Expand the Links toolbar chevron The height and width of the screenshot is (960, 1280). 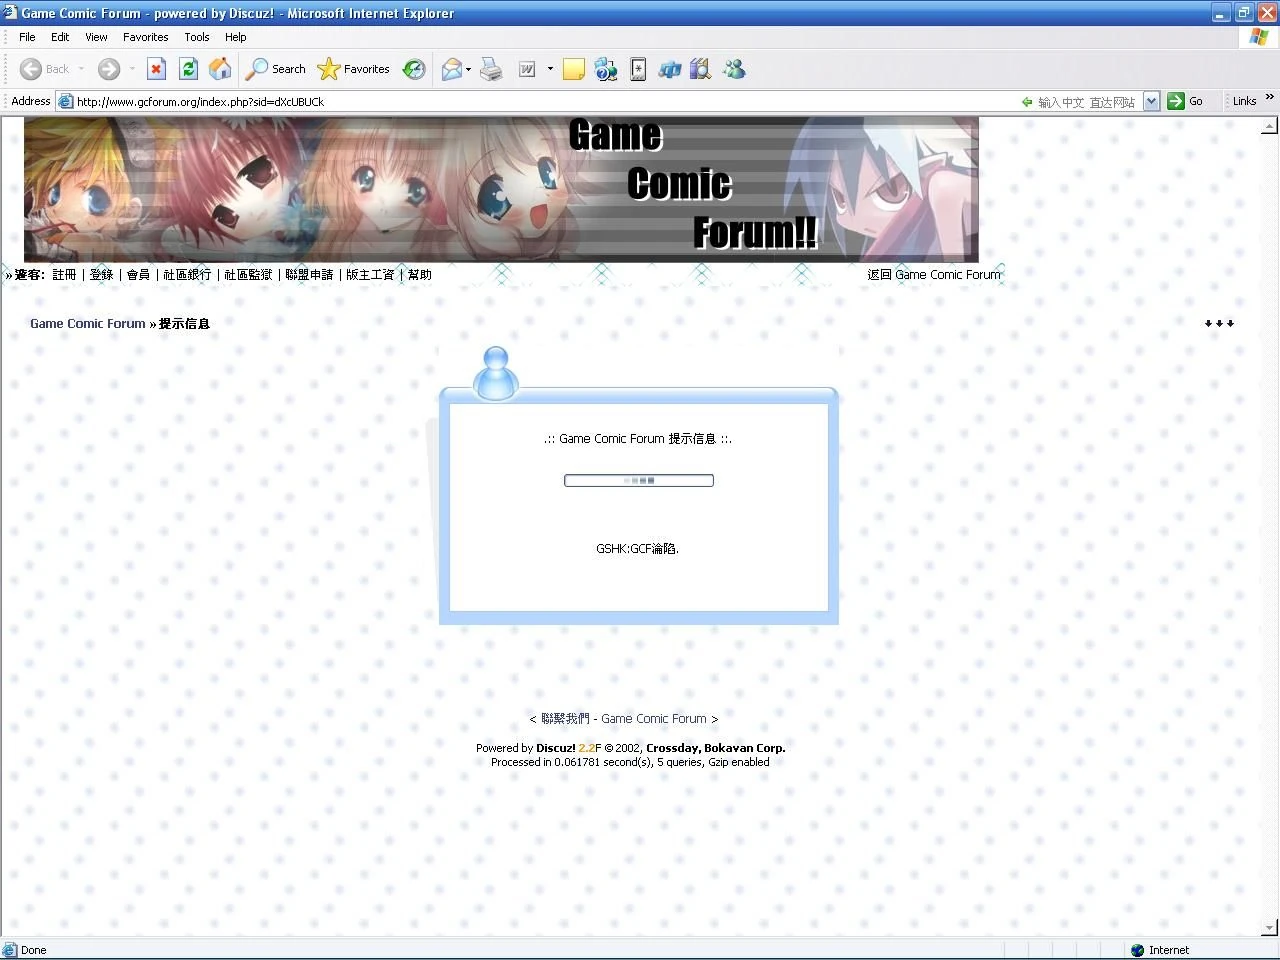[1270, 97]
